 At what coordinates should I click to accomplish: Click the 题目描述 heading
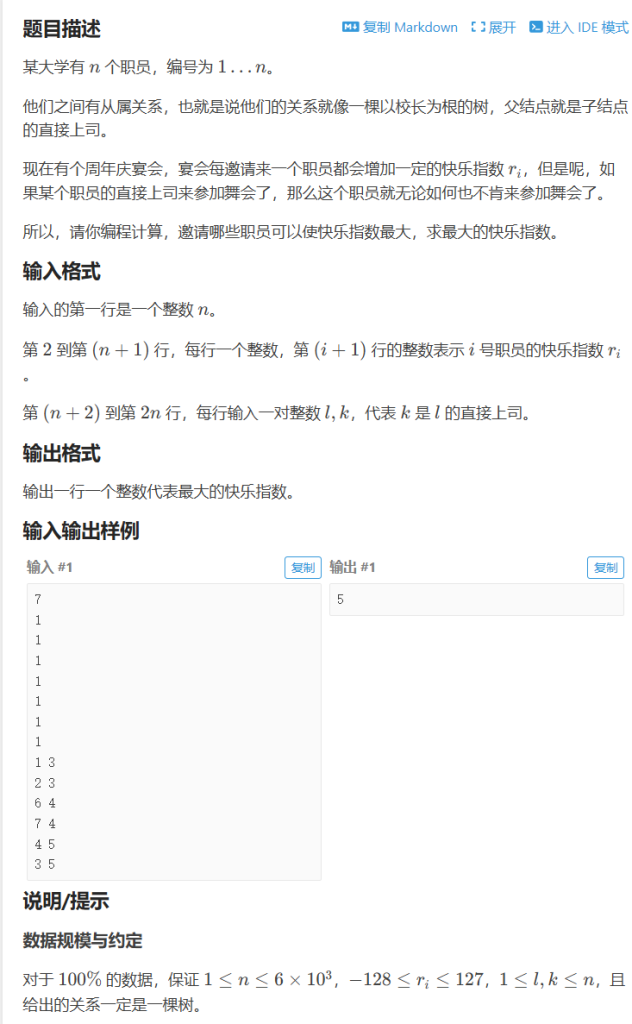tap(61, 29)
